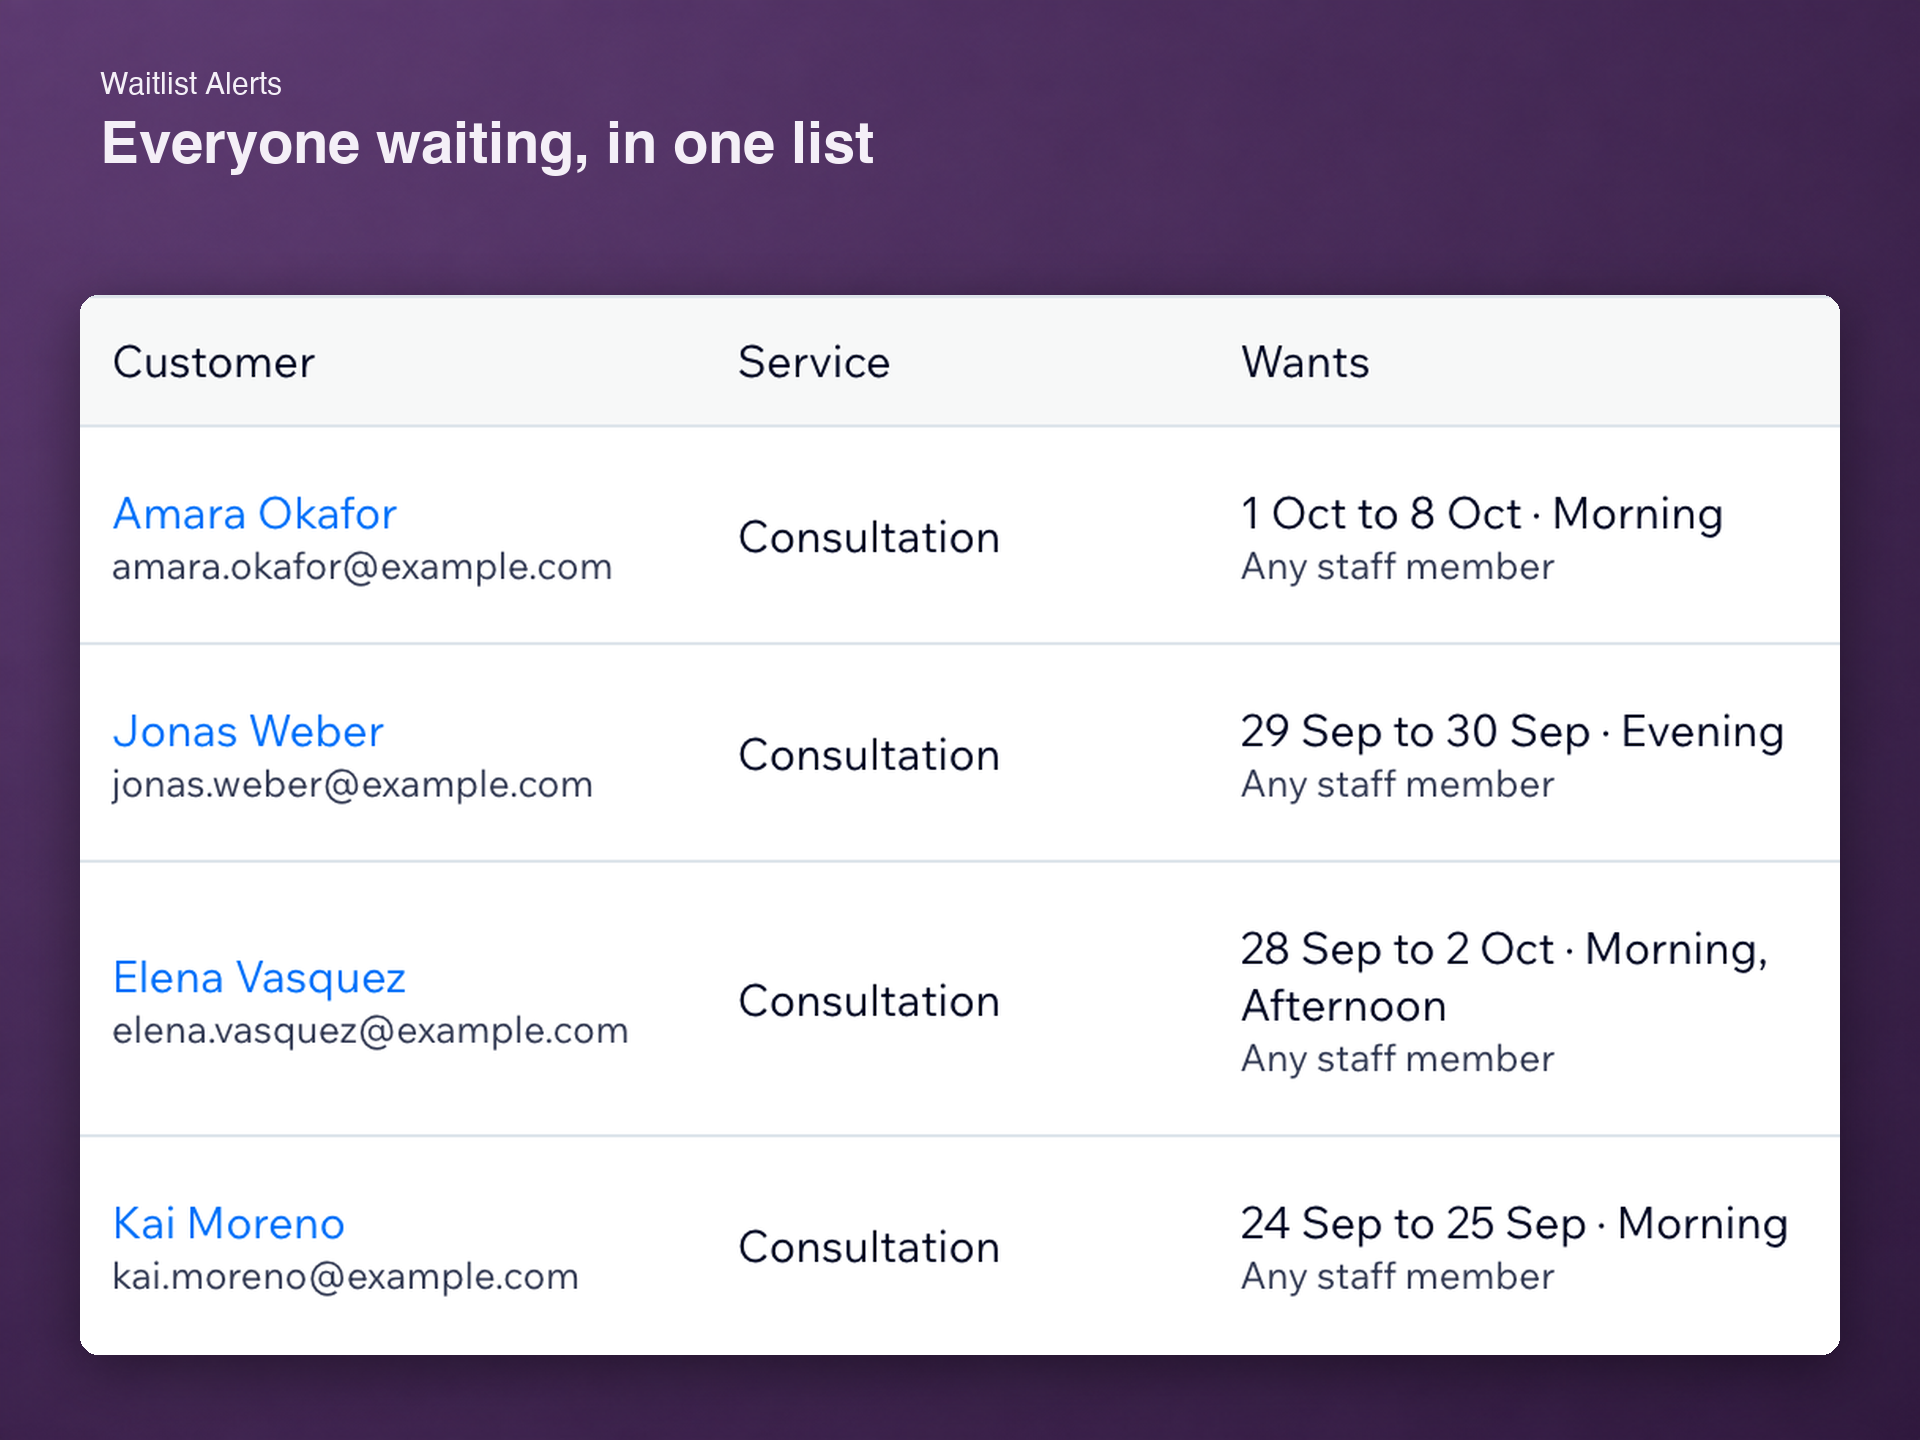
Task: Open Elena Vasquez's customer profile link
Action: coord(259,978)
